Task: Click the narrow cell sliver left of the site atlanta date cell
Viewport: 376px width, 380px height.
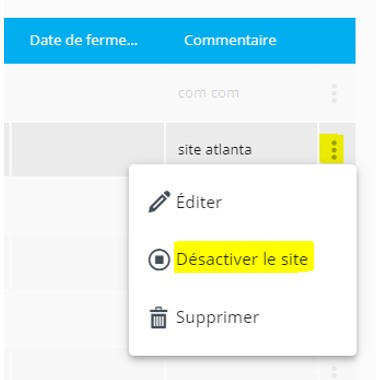Action: [x=7, y=149]
